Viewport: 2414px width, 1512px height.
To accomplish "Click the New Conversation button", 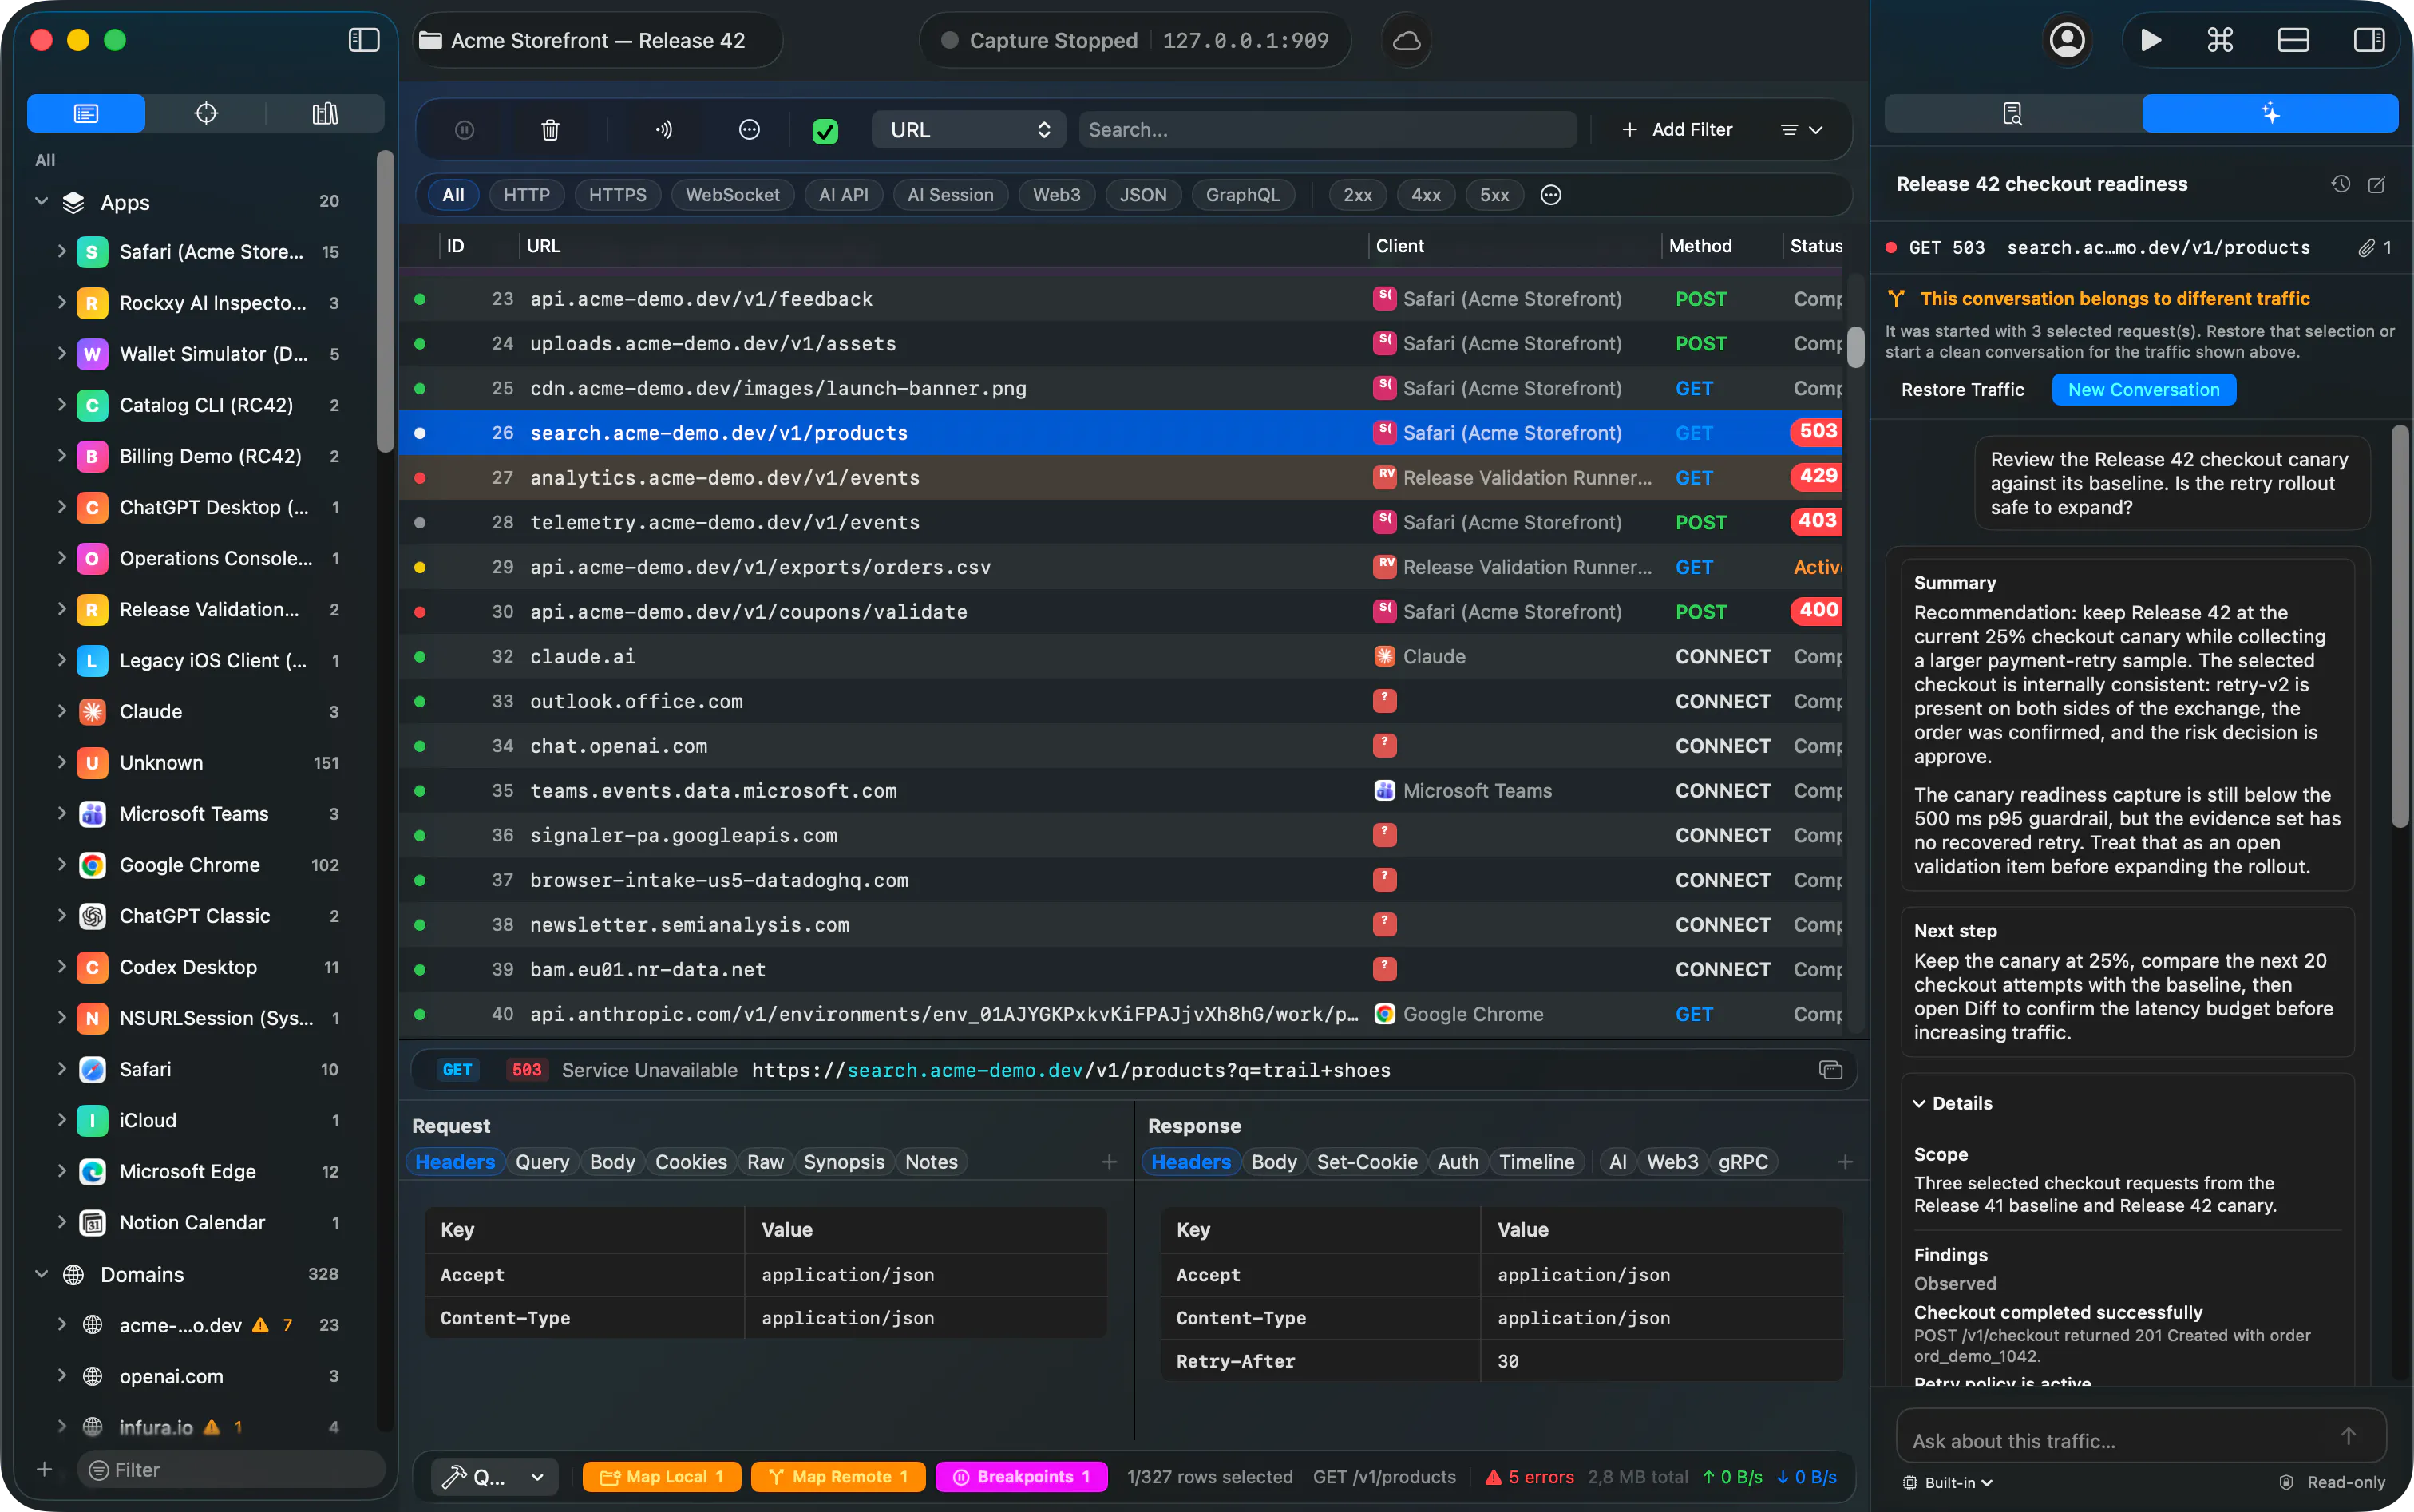I will click(2143, 390).
